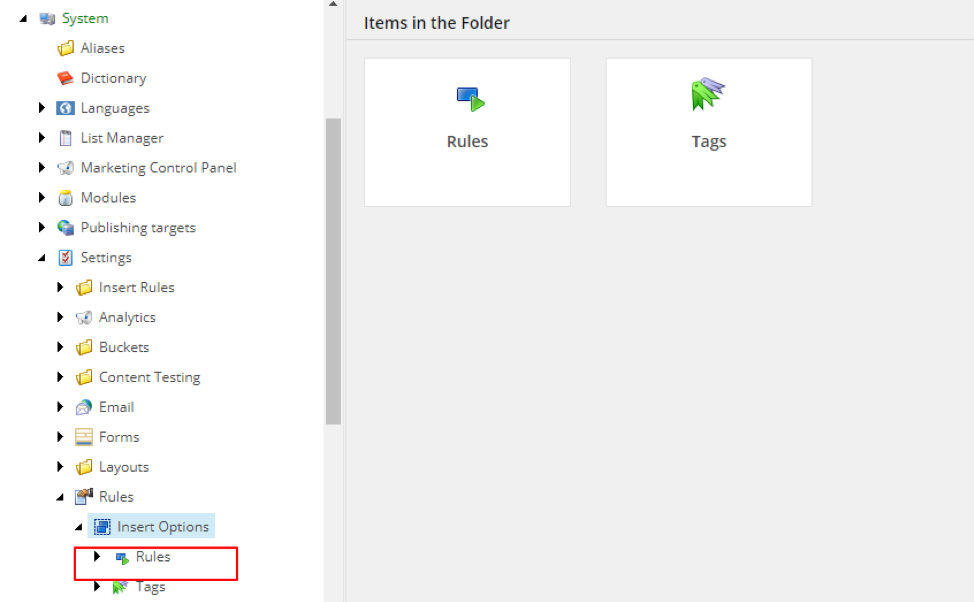This screenshot has width=974, height=602.
Task: Select Aliases in the System tree
Action: [102, 48]
